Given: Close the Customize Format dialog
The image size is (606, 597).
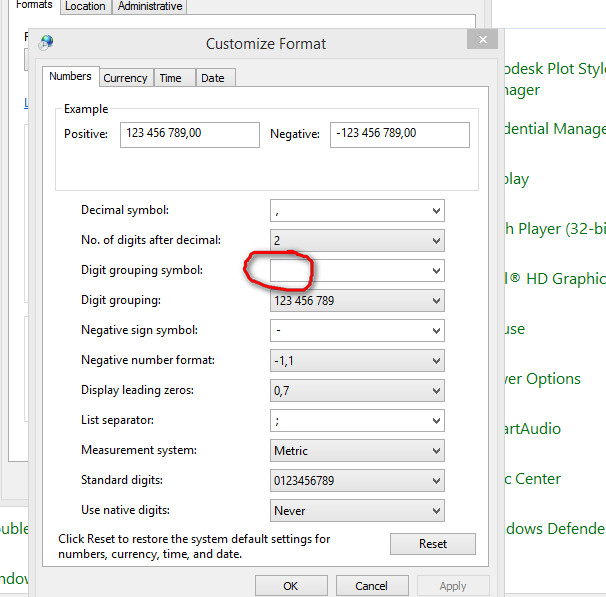Looking at the screenshot, I should pyautogui.click(x=482, y=39).
